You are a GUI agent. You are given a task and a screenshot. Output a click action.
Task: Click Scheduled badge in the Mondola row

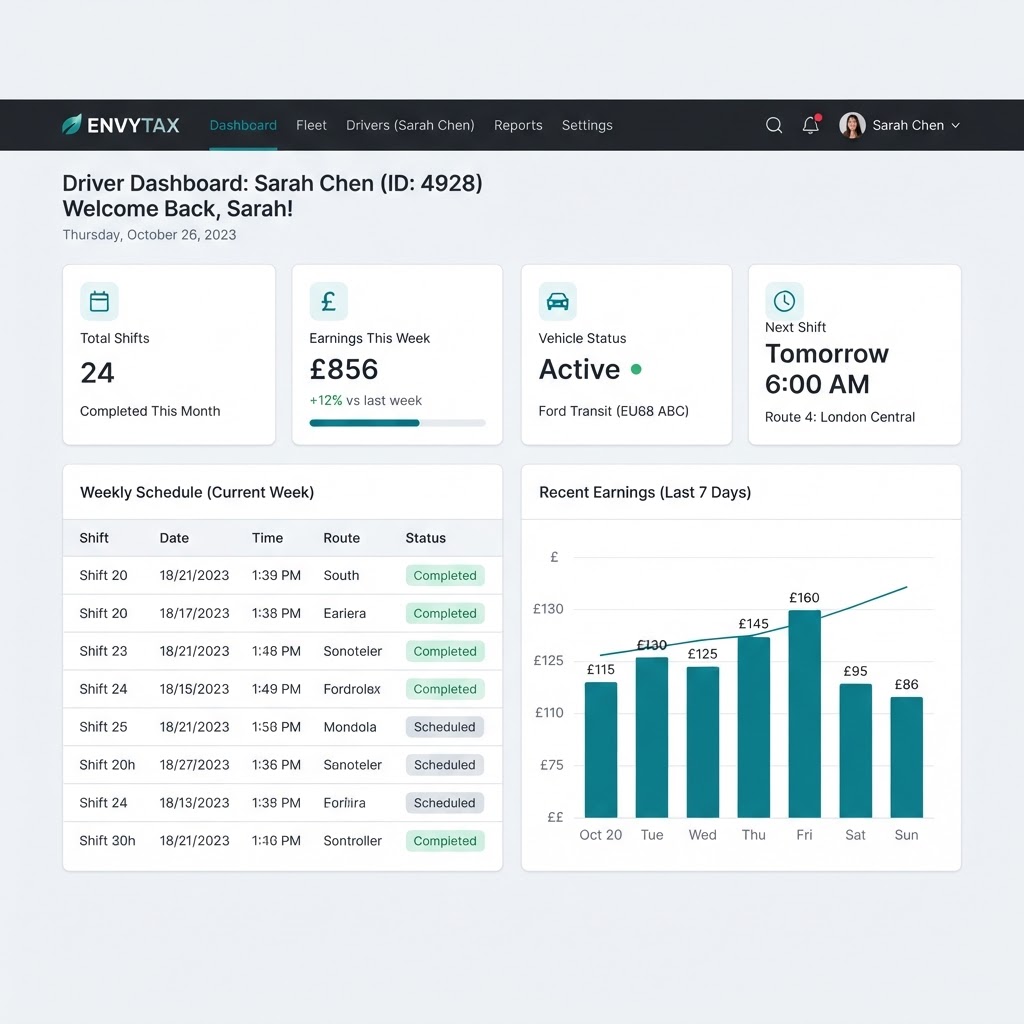(445, 727)
